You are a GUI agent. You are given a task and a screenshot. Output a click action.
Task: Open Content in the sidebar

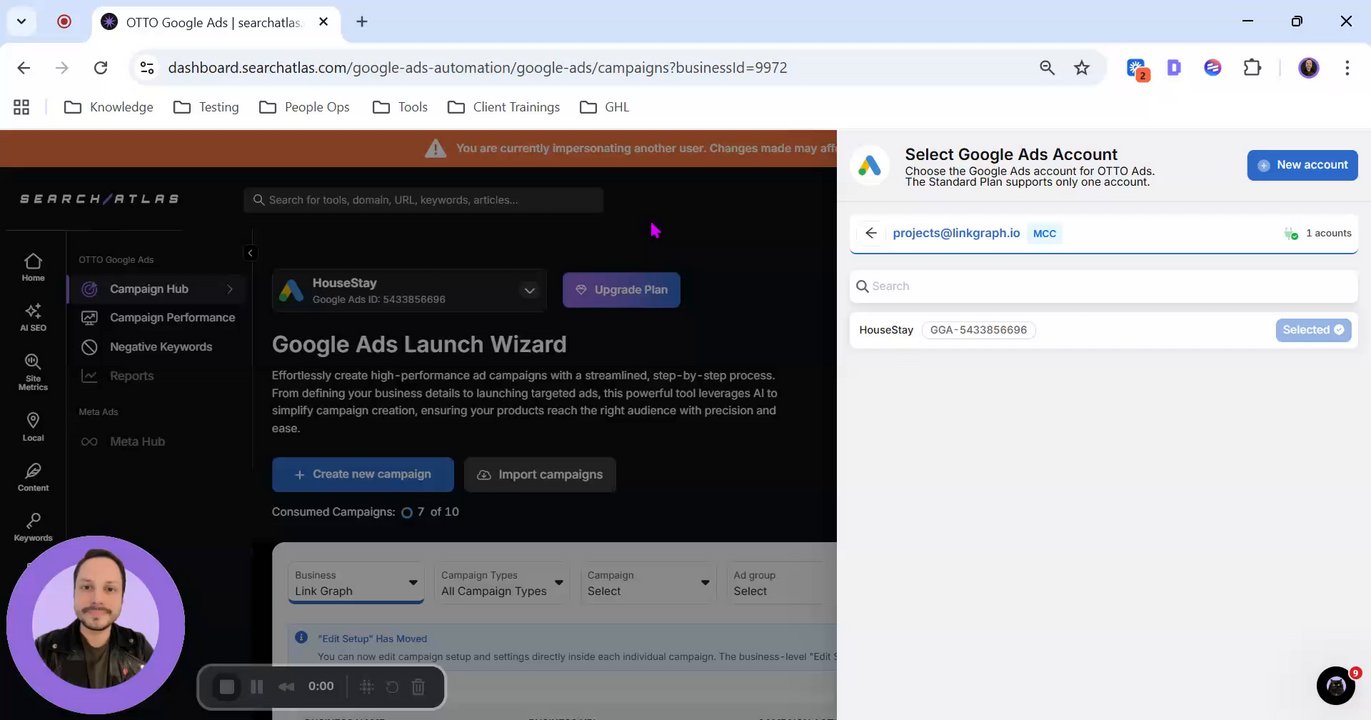(33, 477)
